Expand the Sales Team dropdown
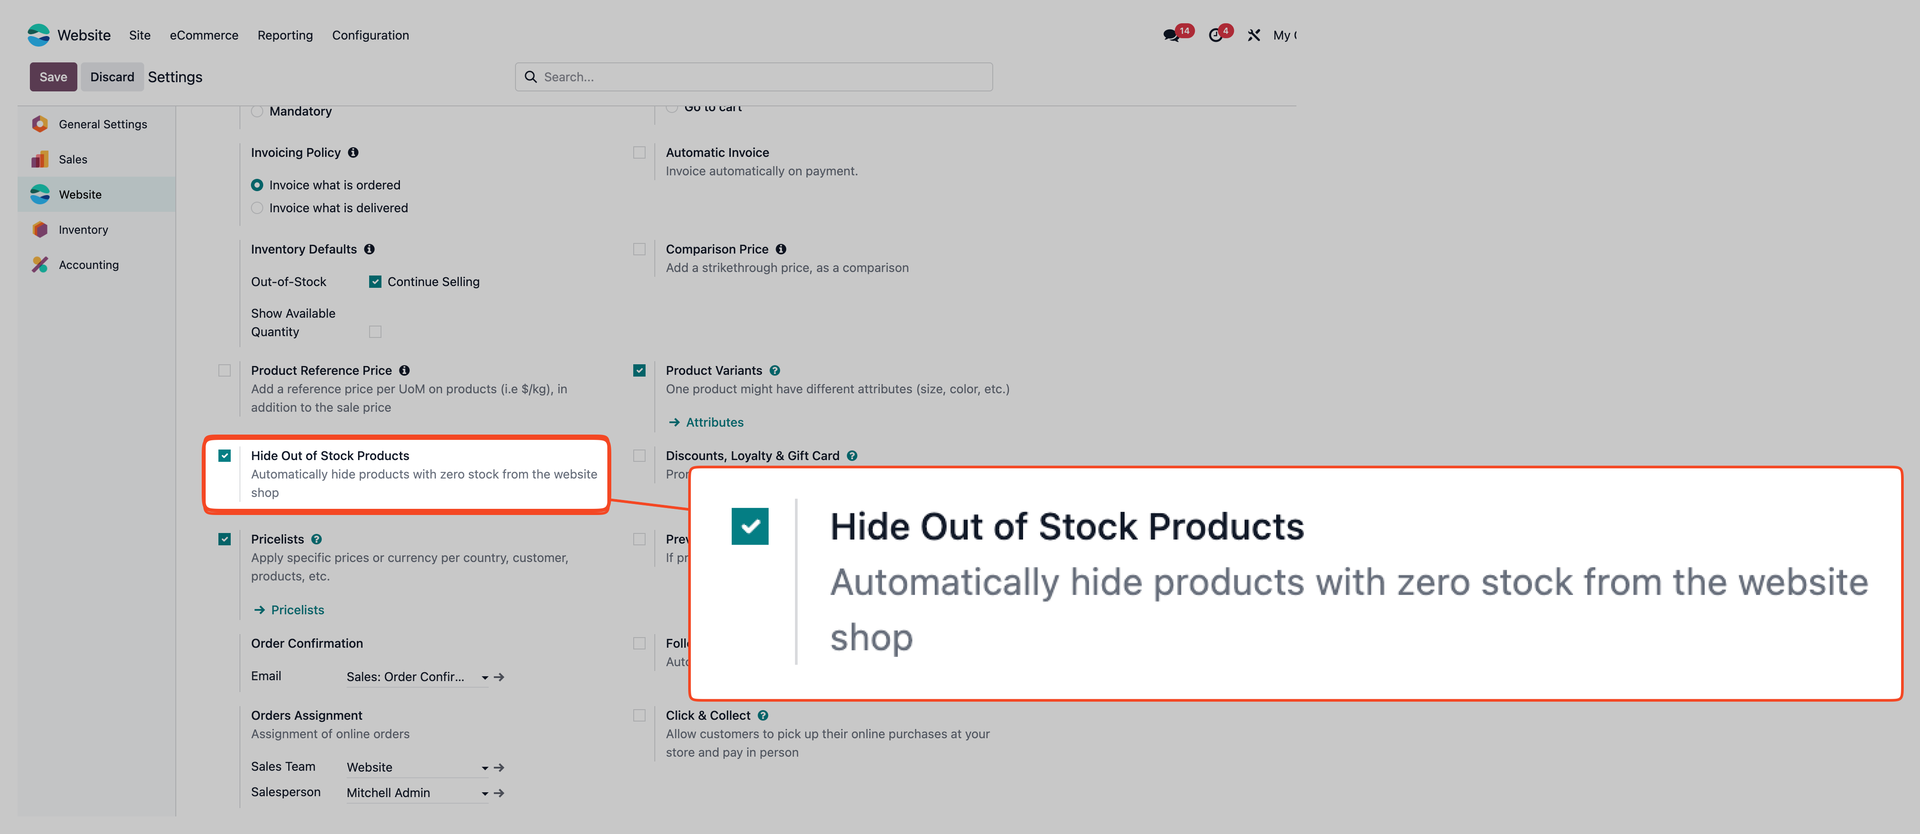Image resolution: width=1920 pixels, height=834 pixels. tap(484, 768)
